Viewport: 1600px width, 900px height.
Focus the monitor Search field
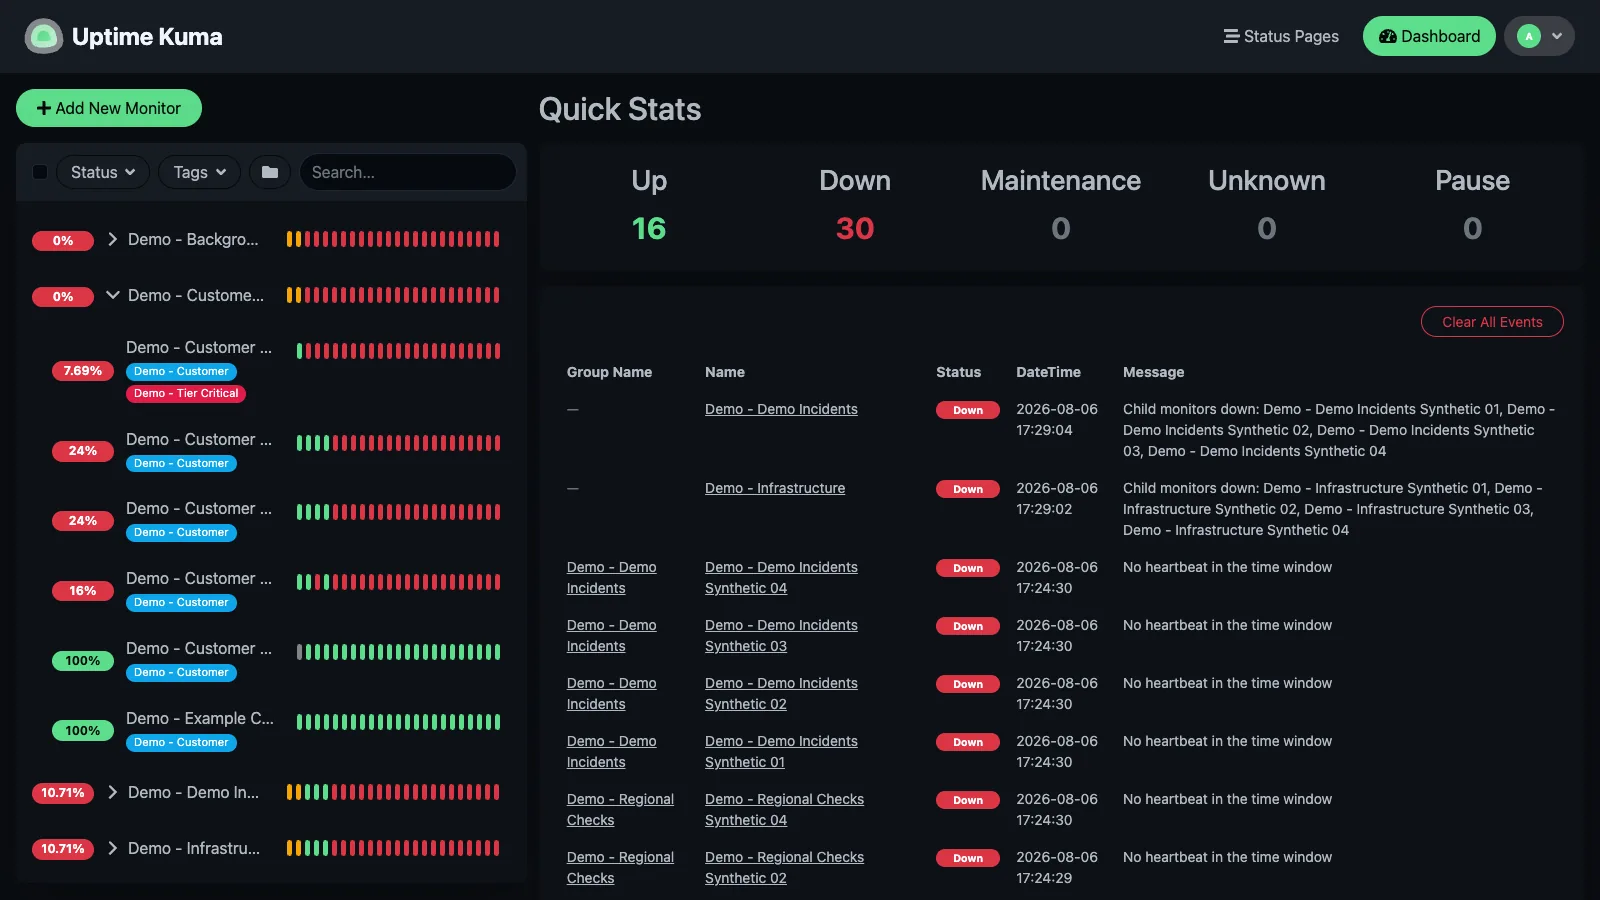coord(408,172)
